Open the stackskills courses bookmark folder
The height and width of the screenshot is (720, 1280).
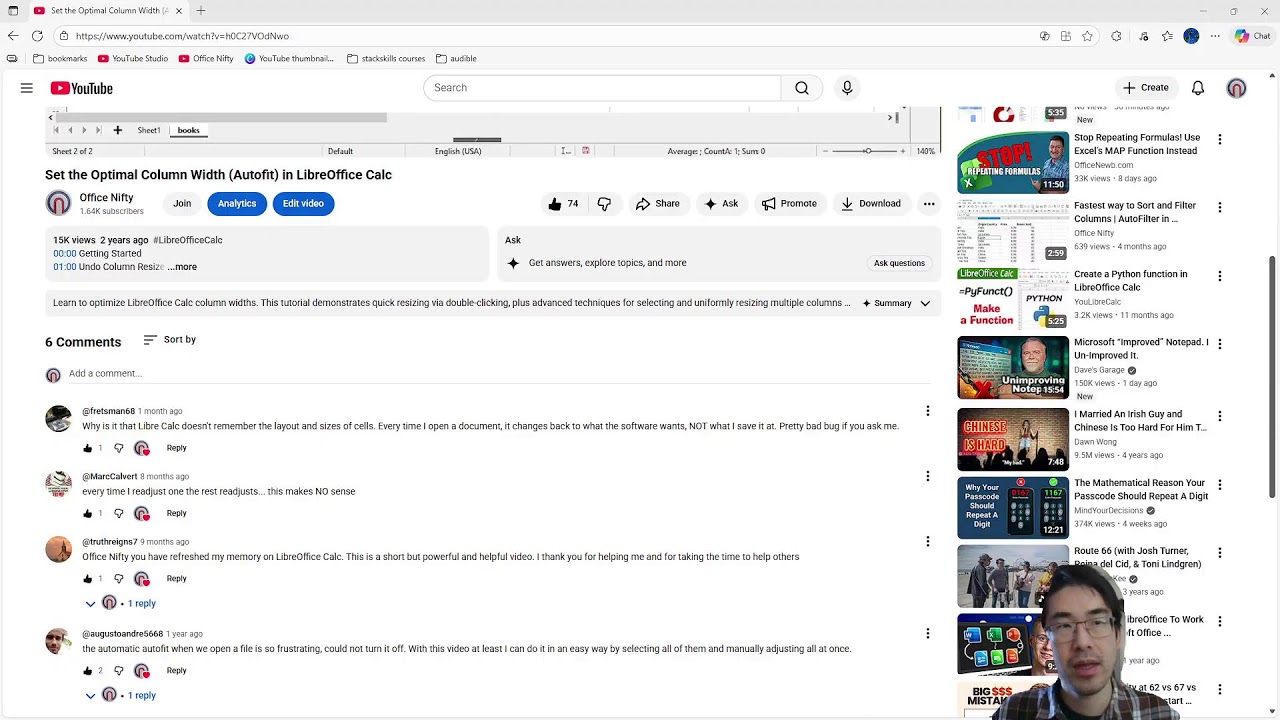[x=386, y=59]
